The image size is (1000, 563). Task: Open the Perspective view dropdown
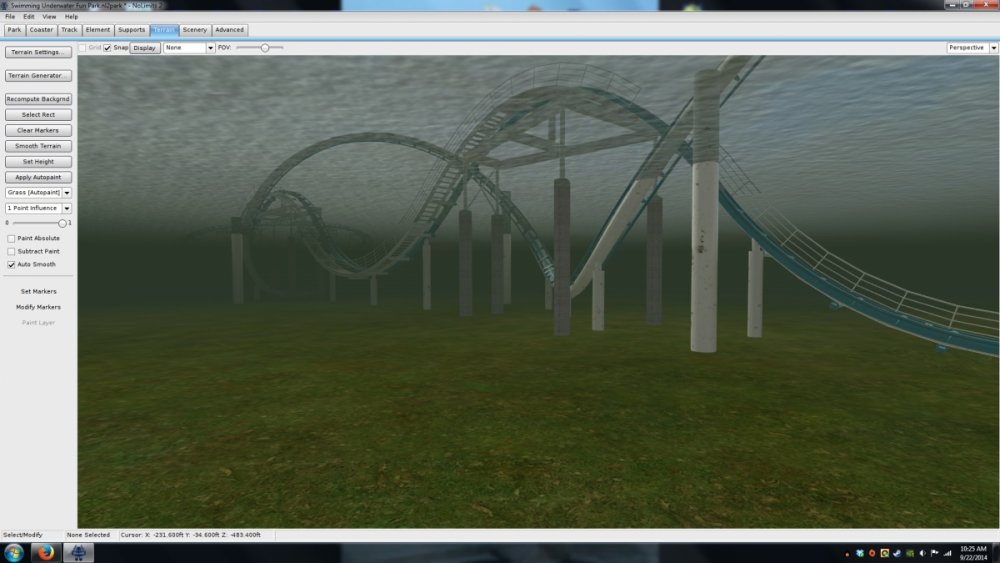click(x=970, y=47)
